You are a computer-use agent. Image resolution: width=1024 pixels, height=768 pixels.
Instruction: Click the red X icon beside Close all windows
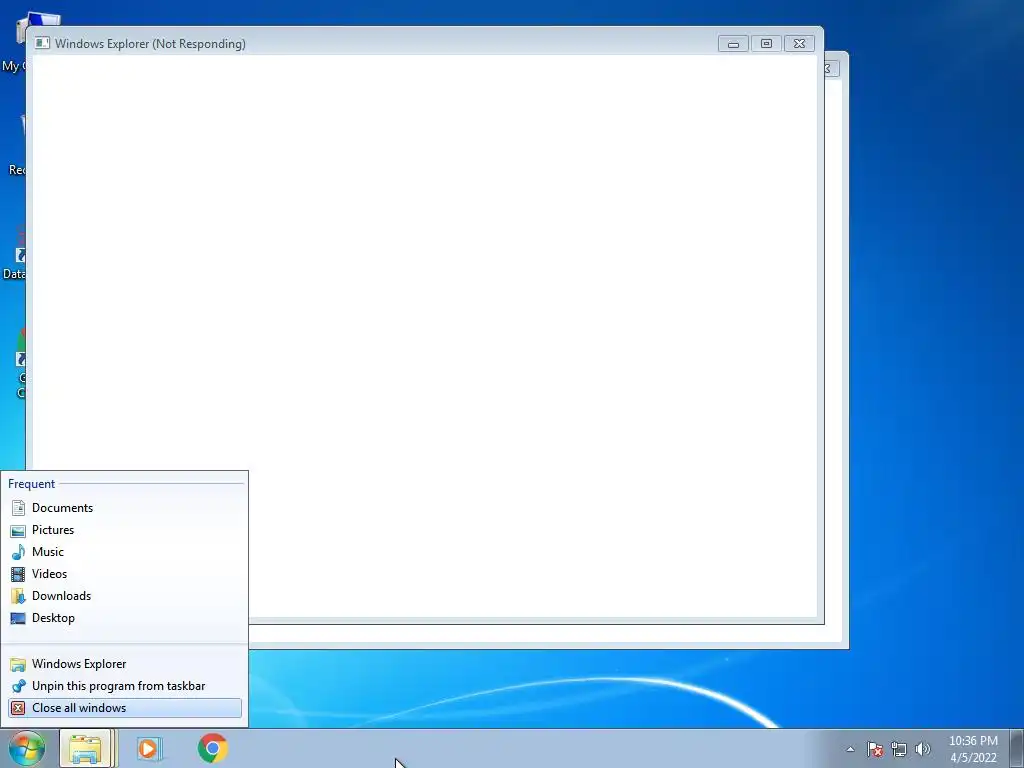point(18,708)
